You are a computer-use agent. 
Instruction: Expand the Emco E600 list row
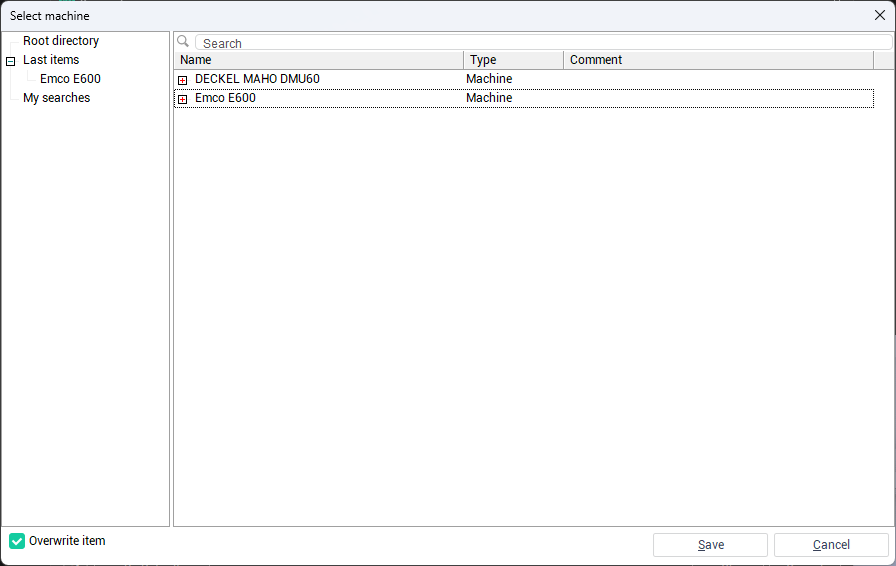(x=182, y=99)
